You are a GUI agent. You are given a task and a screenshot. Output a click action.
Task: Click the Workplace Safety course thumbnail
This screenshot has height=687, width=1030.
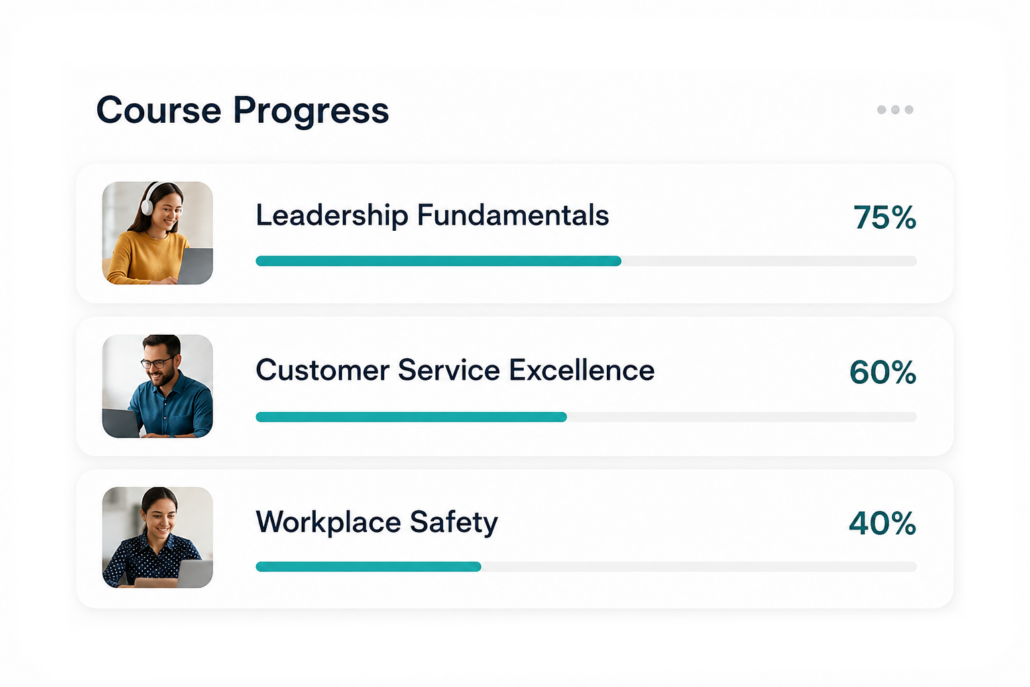(x=158, y=537)
